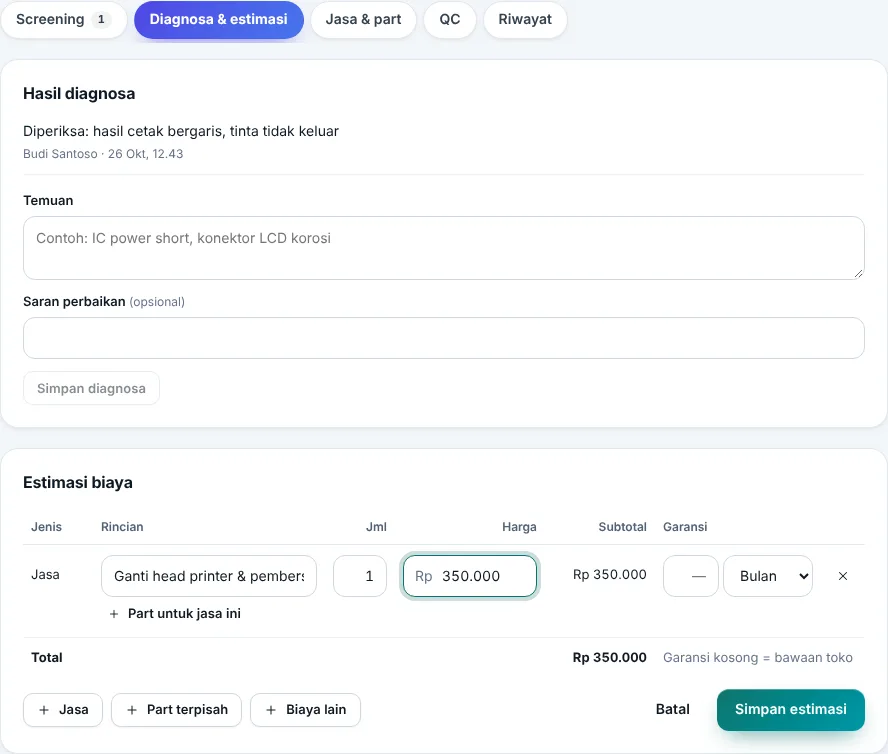Edit the Rincian field Ganti head printer

click(209, 576)
